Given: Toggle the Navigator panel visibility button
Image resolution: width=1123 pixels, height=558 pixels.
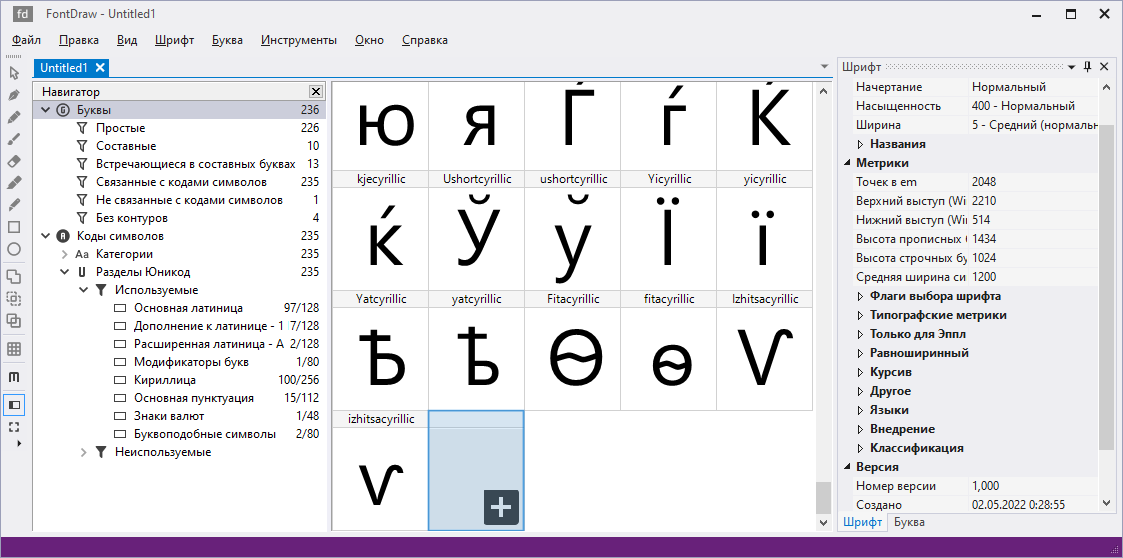Looking at the screenshot, I should tap(14, 405).
